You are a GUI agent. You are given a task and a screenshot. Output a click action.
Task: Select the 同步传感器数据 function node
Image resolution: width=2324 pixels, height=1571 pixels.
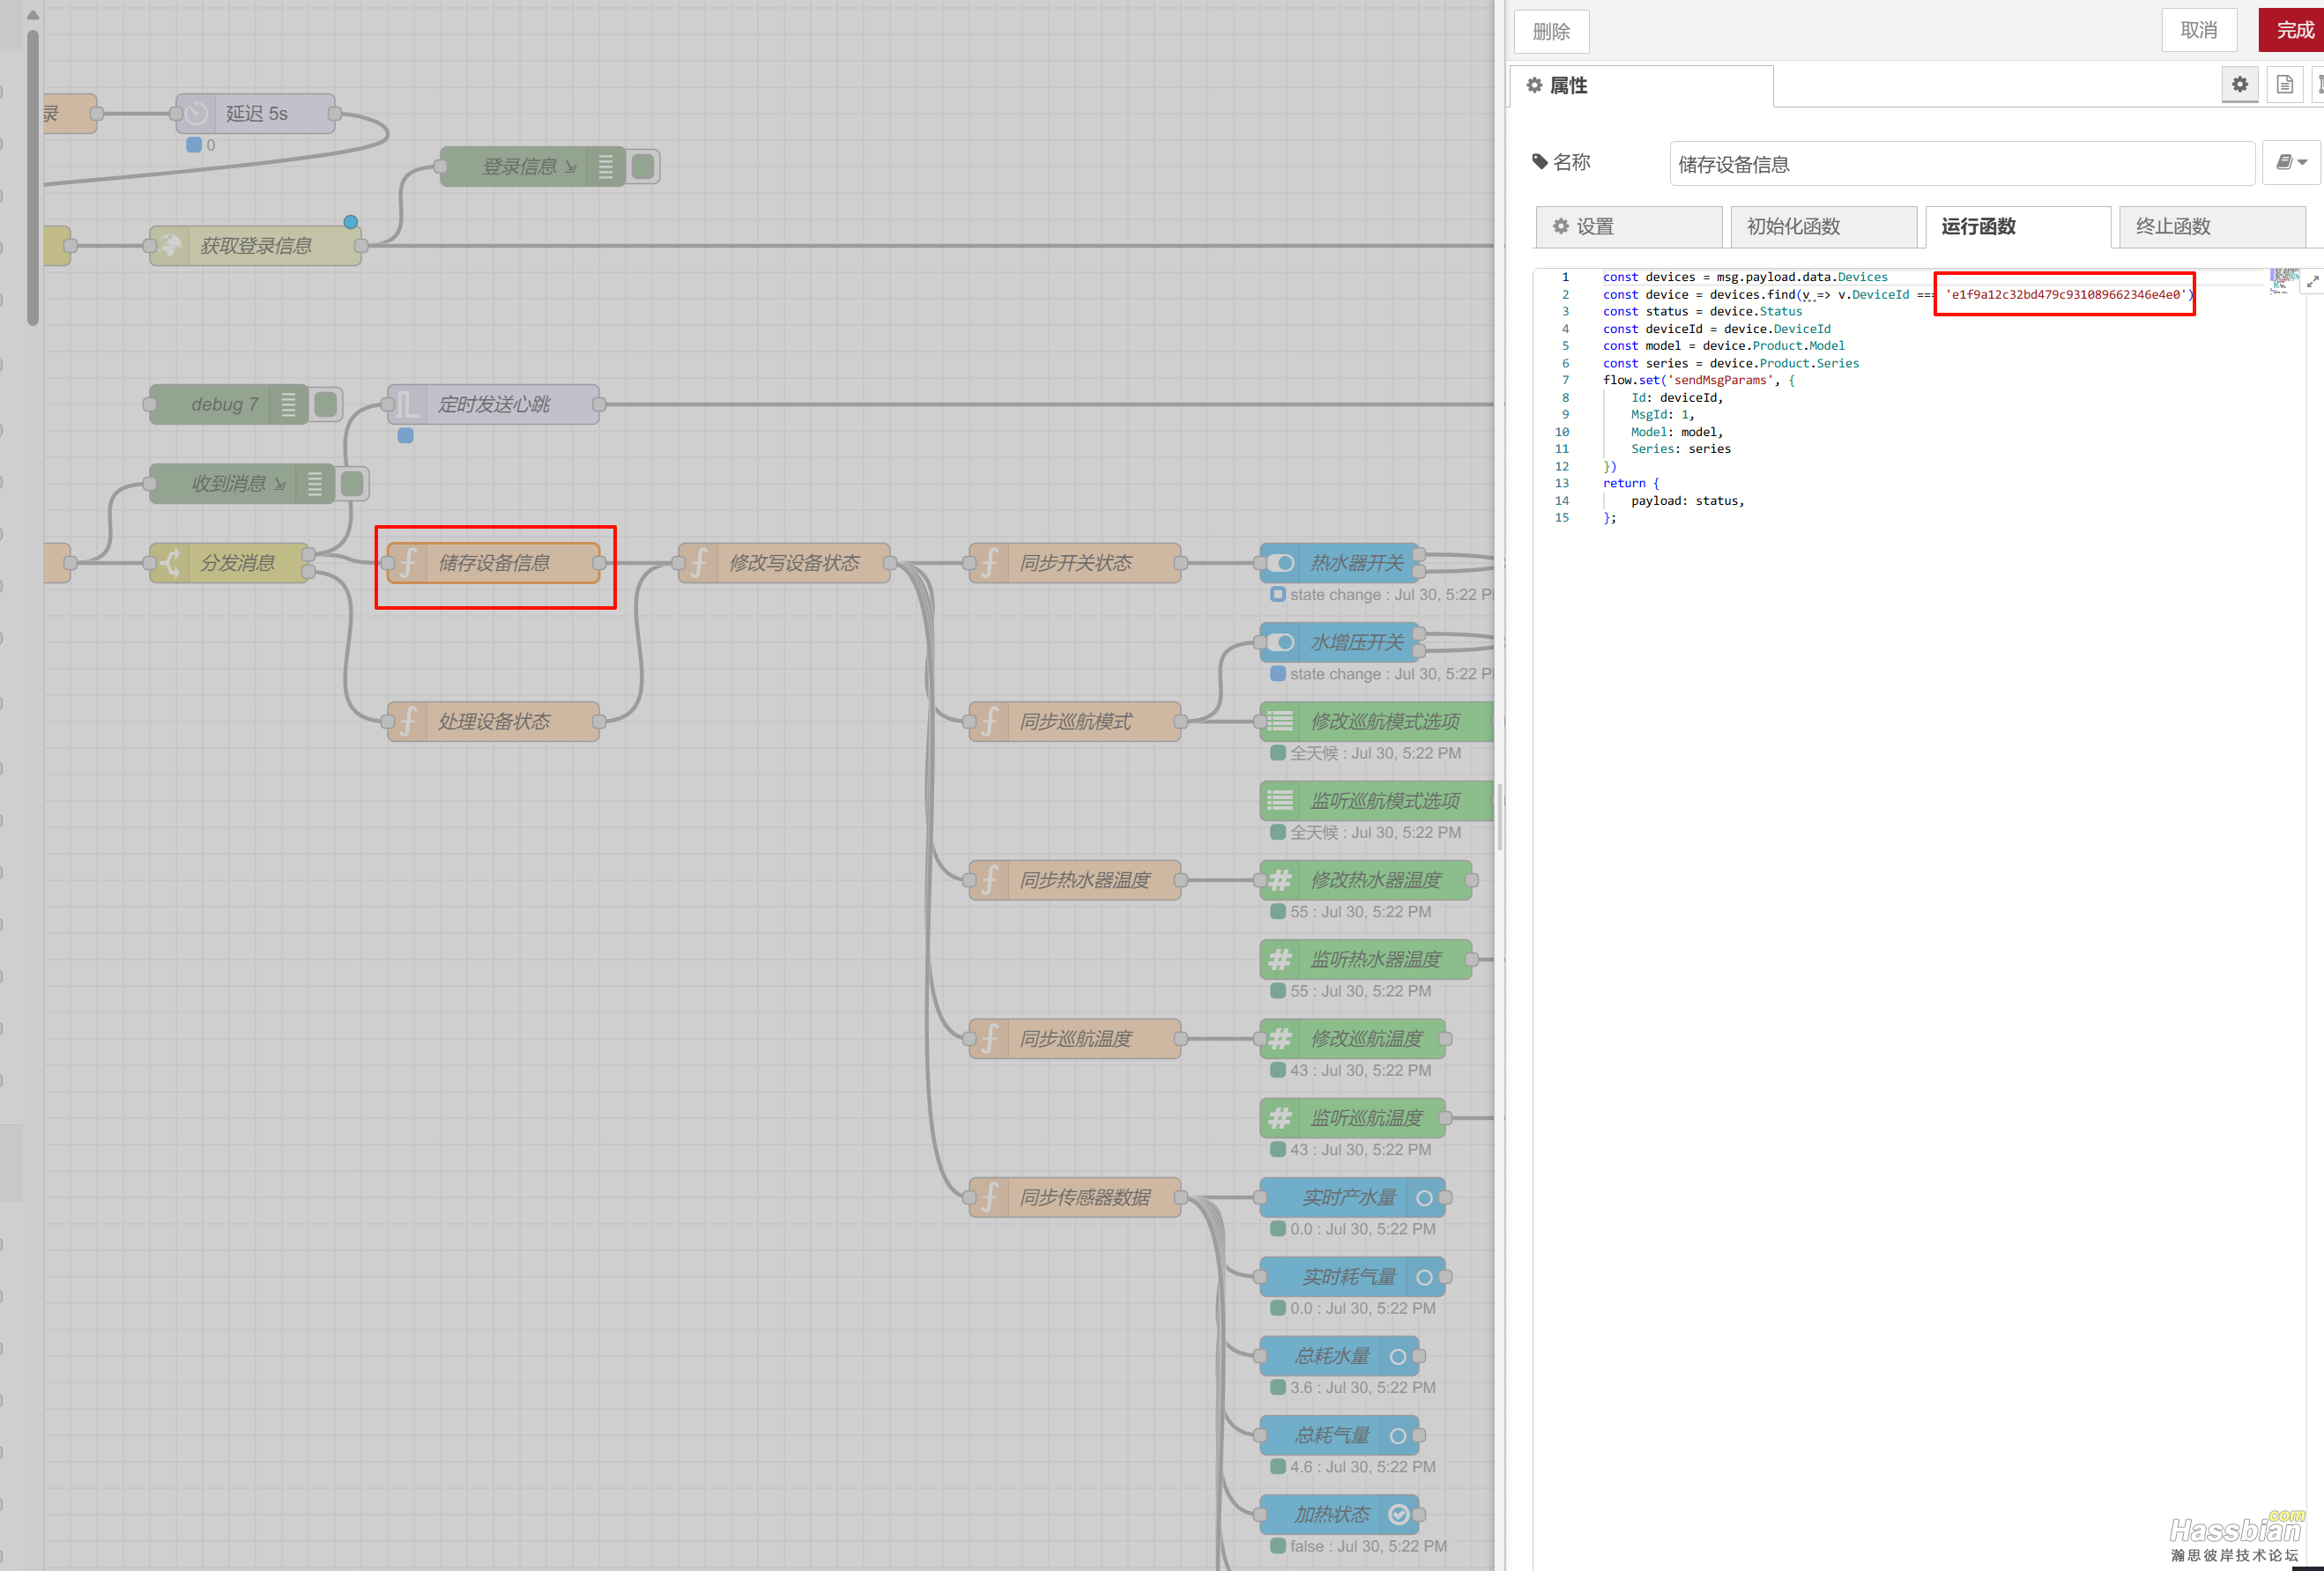(1075, 1197)
